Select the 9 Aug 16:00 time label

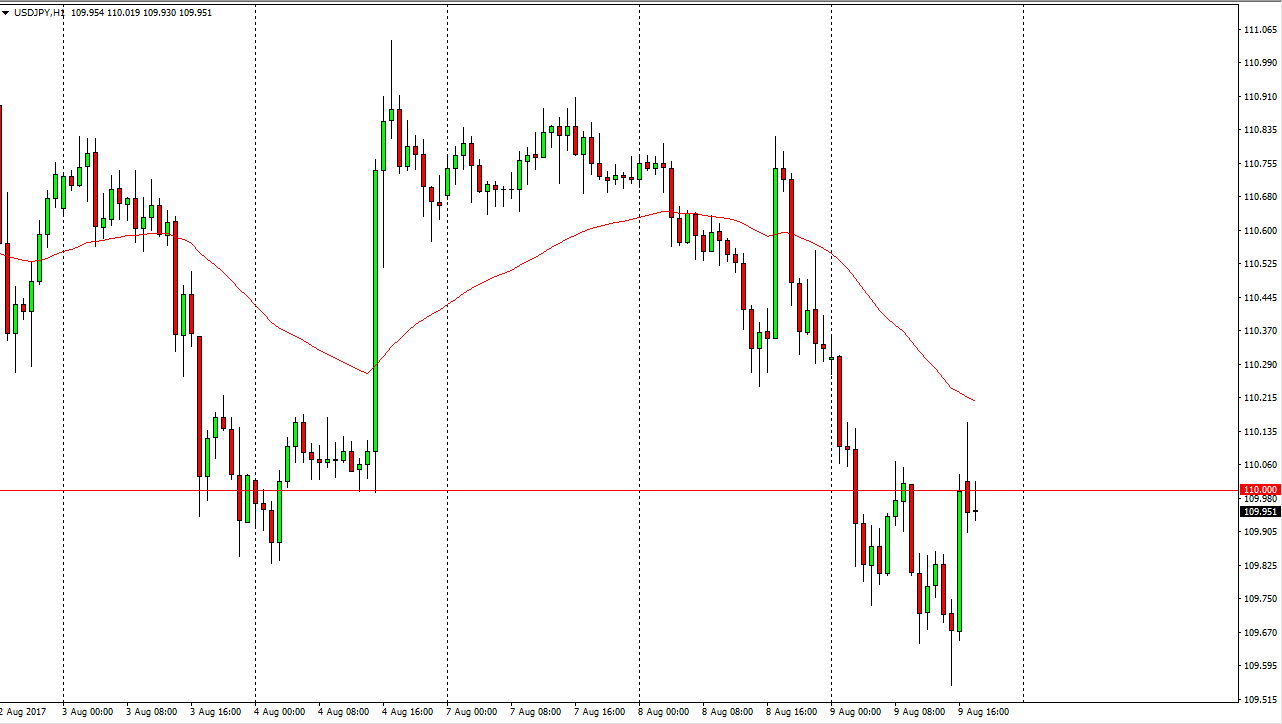point(983,712)
